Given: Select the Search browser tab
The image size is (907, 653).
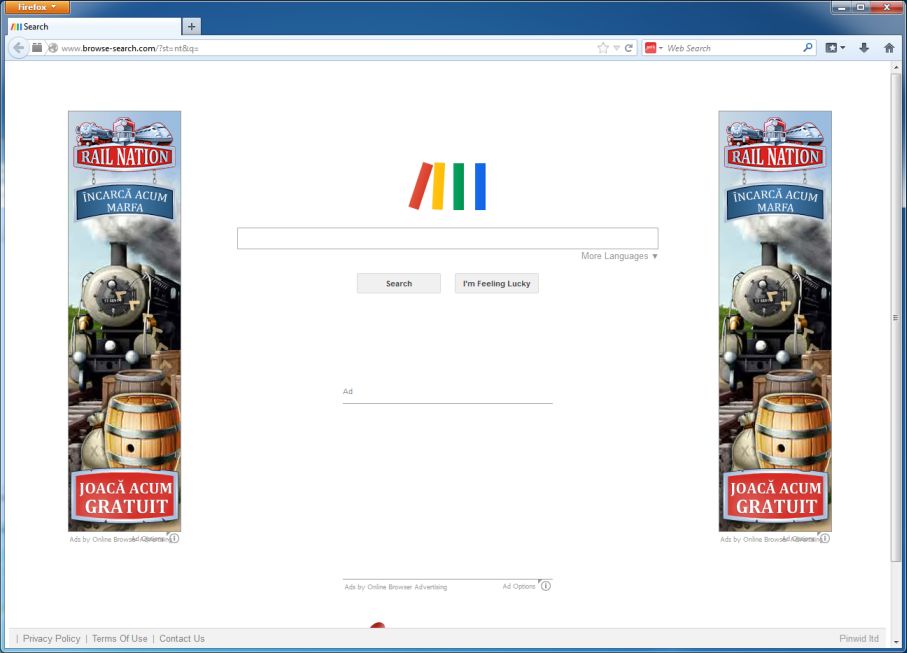Looking at the screenshot, I should coord(94,27).
